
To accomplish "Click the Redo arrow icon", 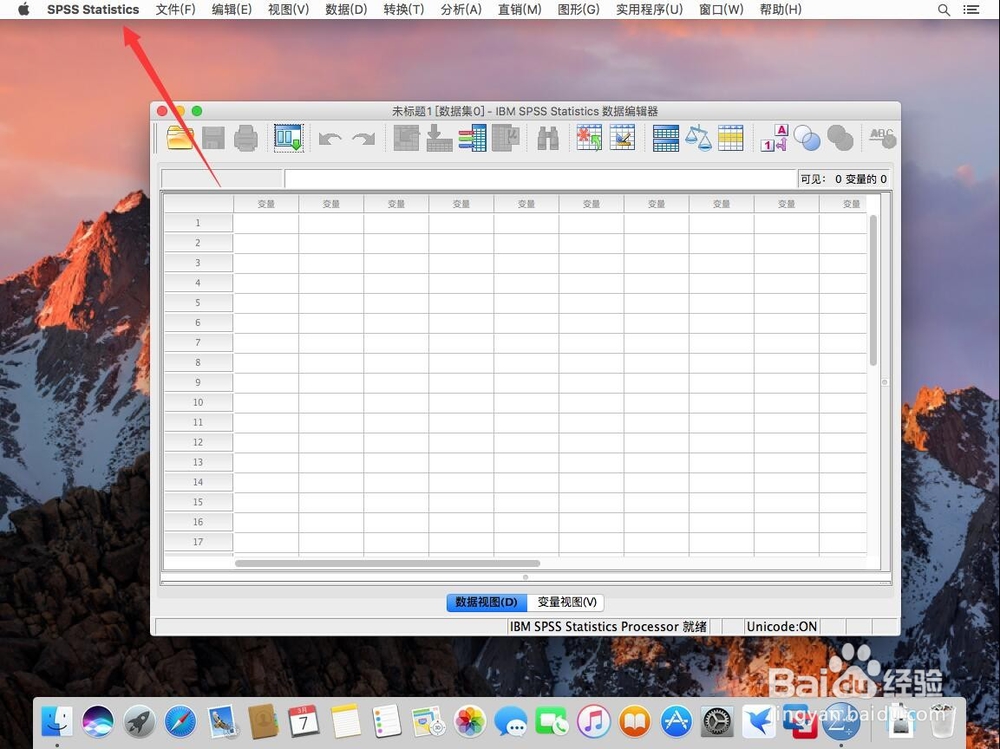I will pos(364,138).
